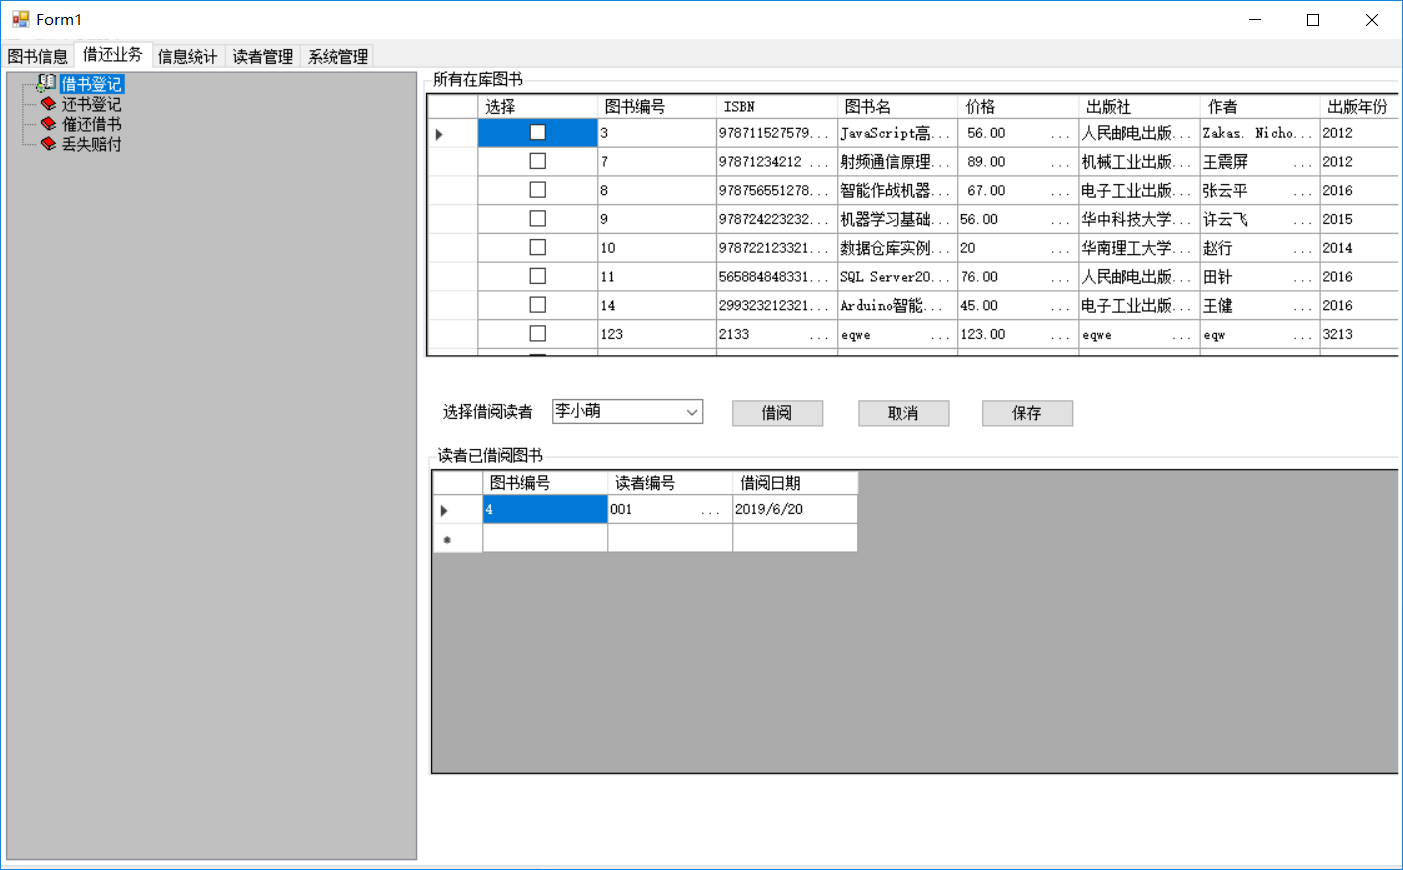Click row selector arrow in borrowed books grid
The width and height of the screenshot is (1403, 870).
(x=445, y=510)
